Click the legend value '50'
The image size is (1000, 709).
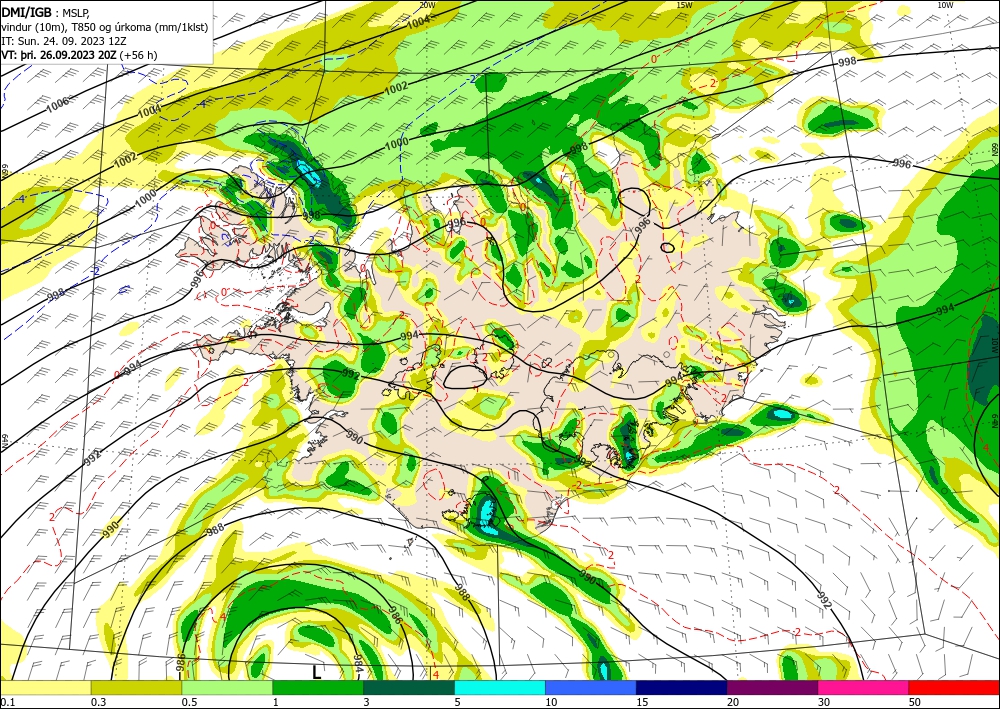(915, 702)
